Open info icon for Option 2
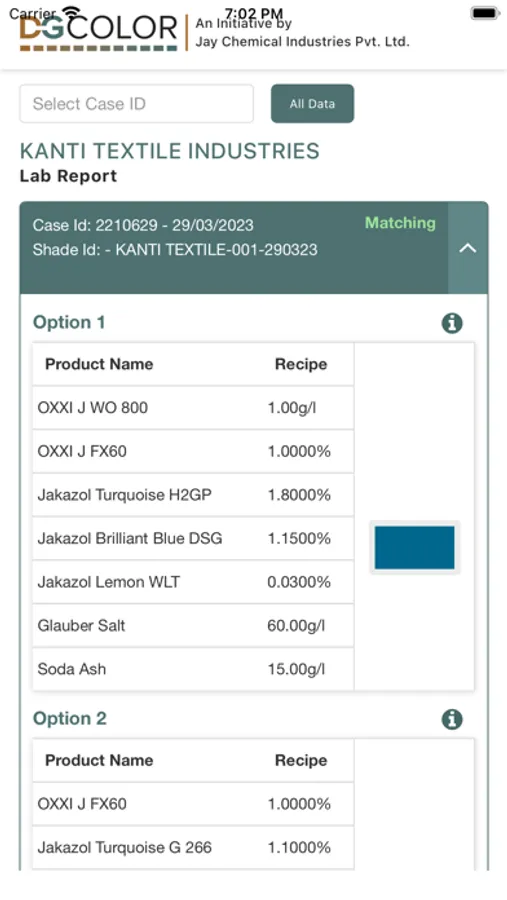This screenshot has height=900, width=507. (452, 719)
